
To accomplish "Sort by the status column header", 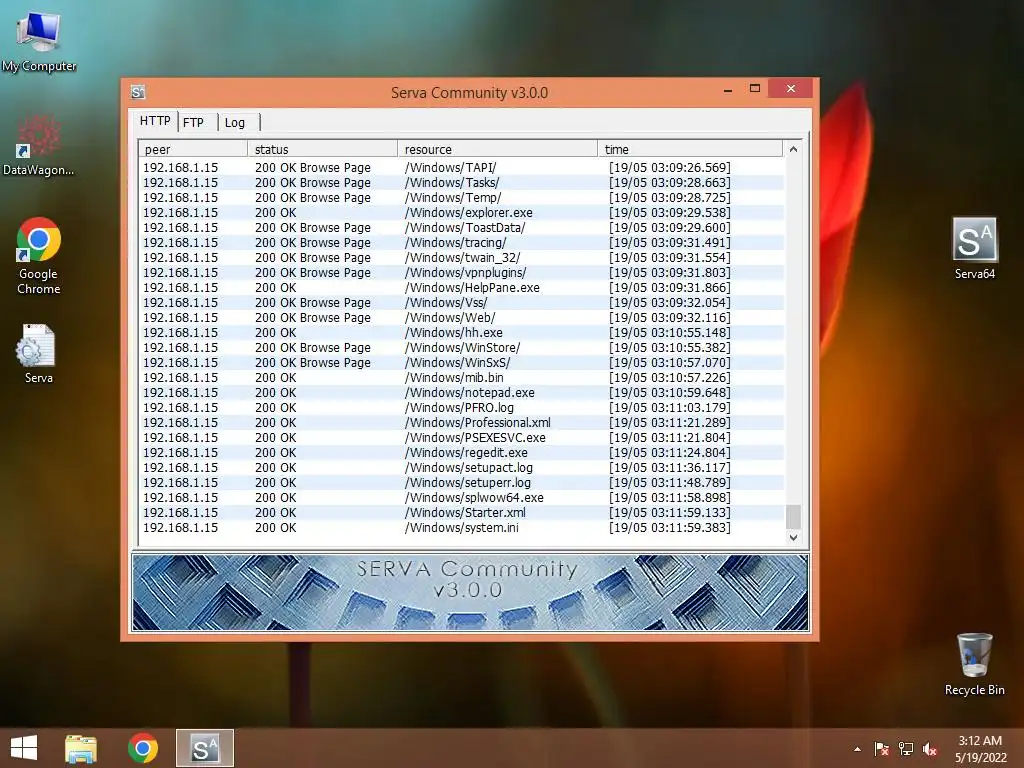I will [323, 150].
